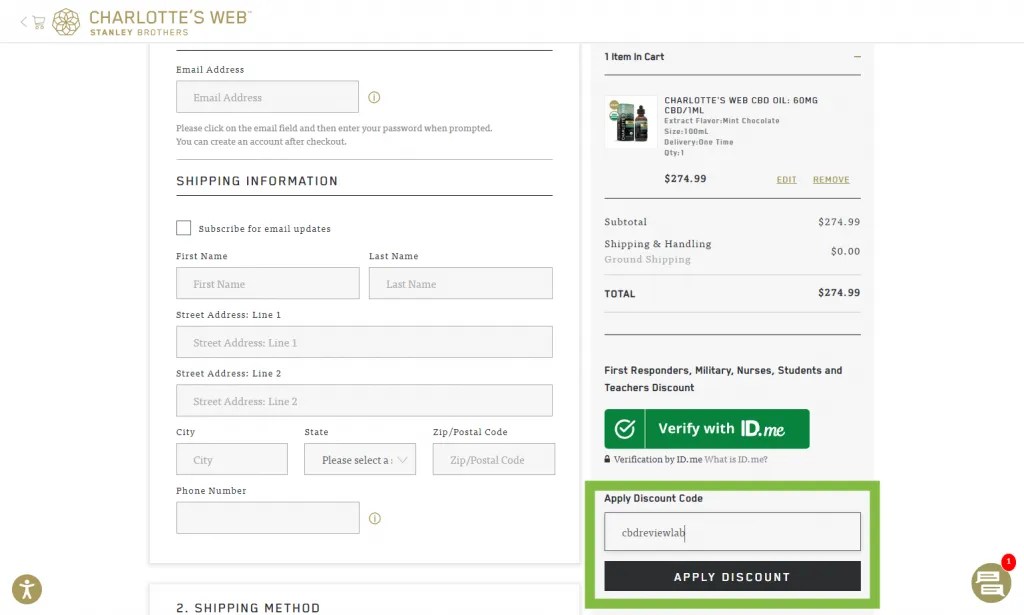Click the CBD Oil product thumbnail
1024x615 pixels.
coord(630,120)
